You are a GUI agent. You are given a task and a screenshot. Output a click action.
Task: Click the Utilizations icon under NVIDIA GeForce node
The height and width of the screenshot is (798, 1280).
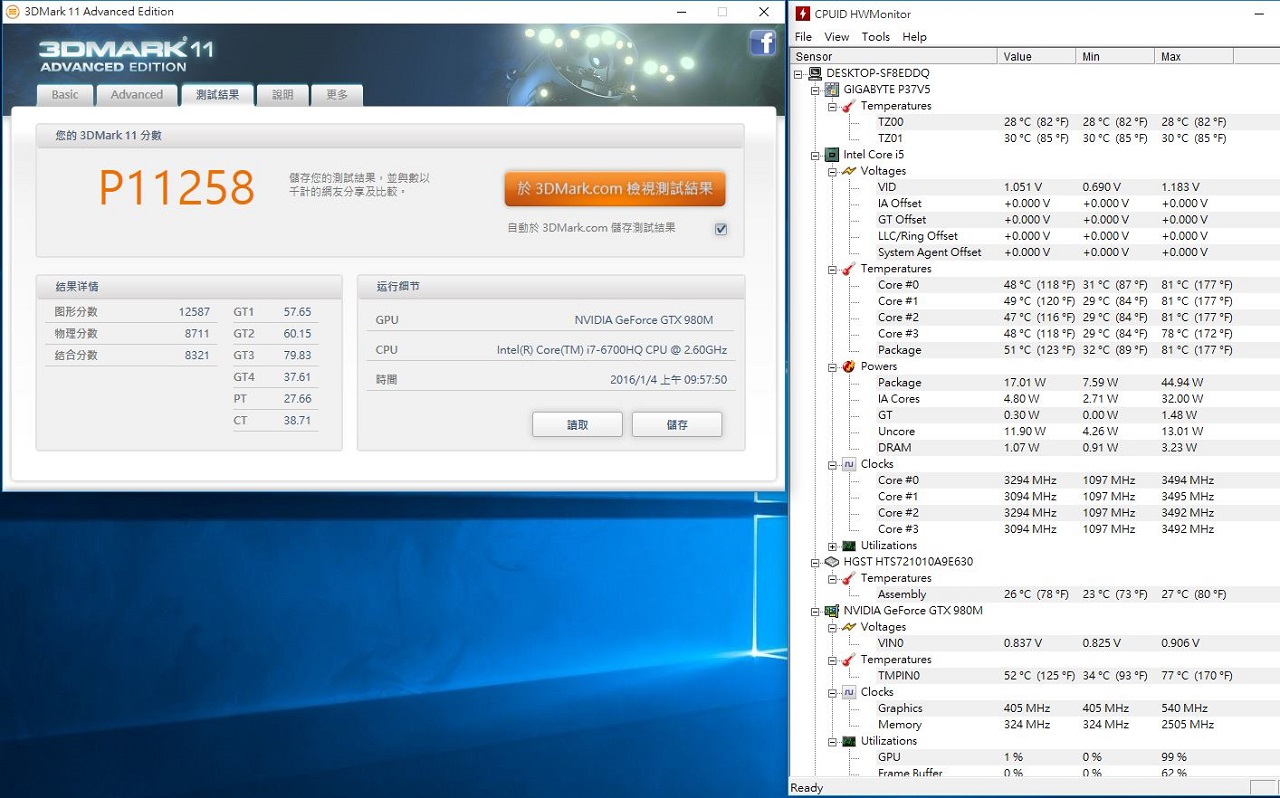point(848,741)
